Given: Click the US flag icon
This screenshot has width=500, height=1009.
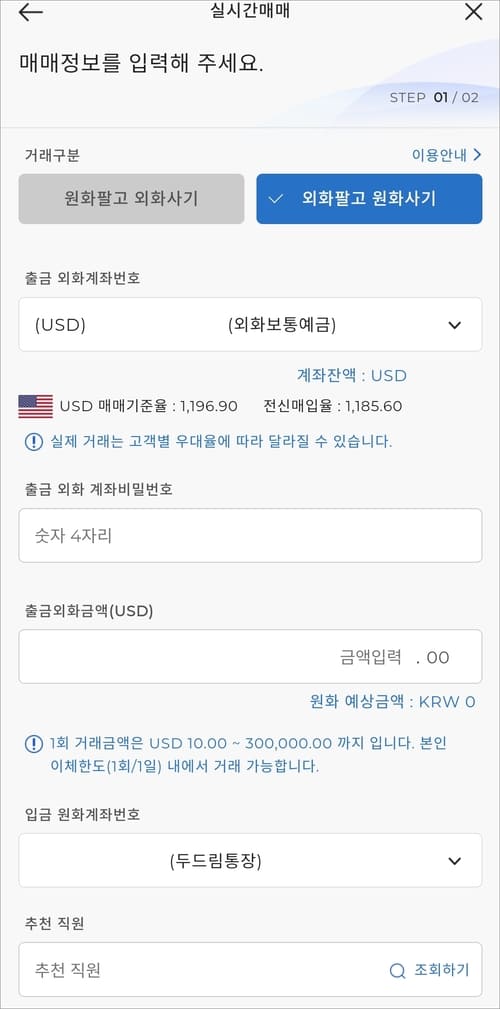Looking at the screenshot, I should (35, 407).
